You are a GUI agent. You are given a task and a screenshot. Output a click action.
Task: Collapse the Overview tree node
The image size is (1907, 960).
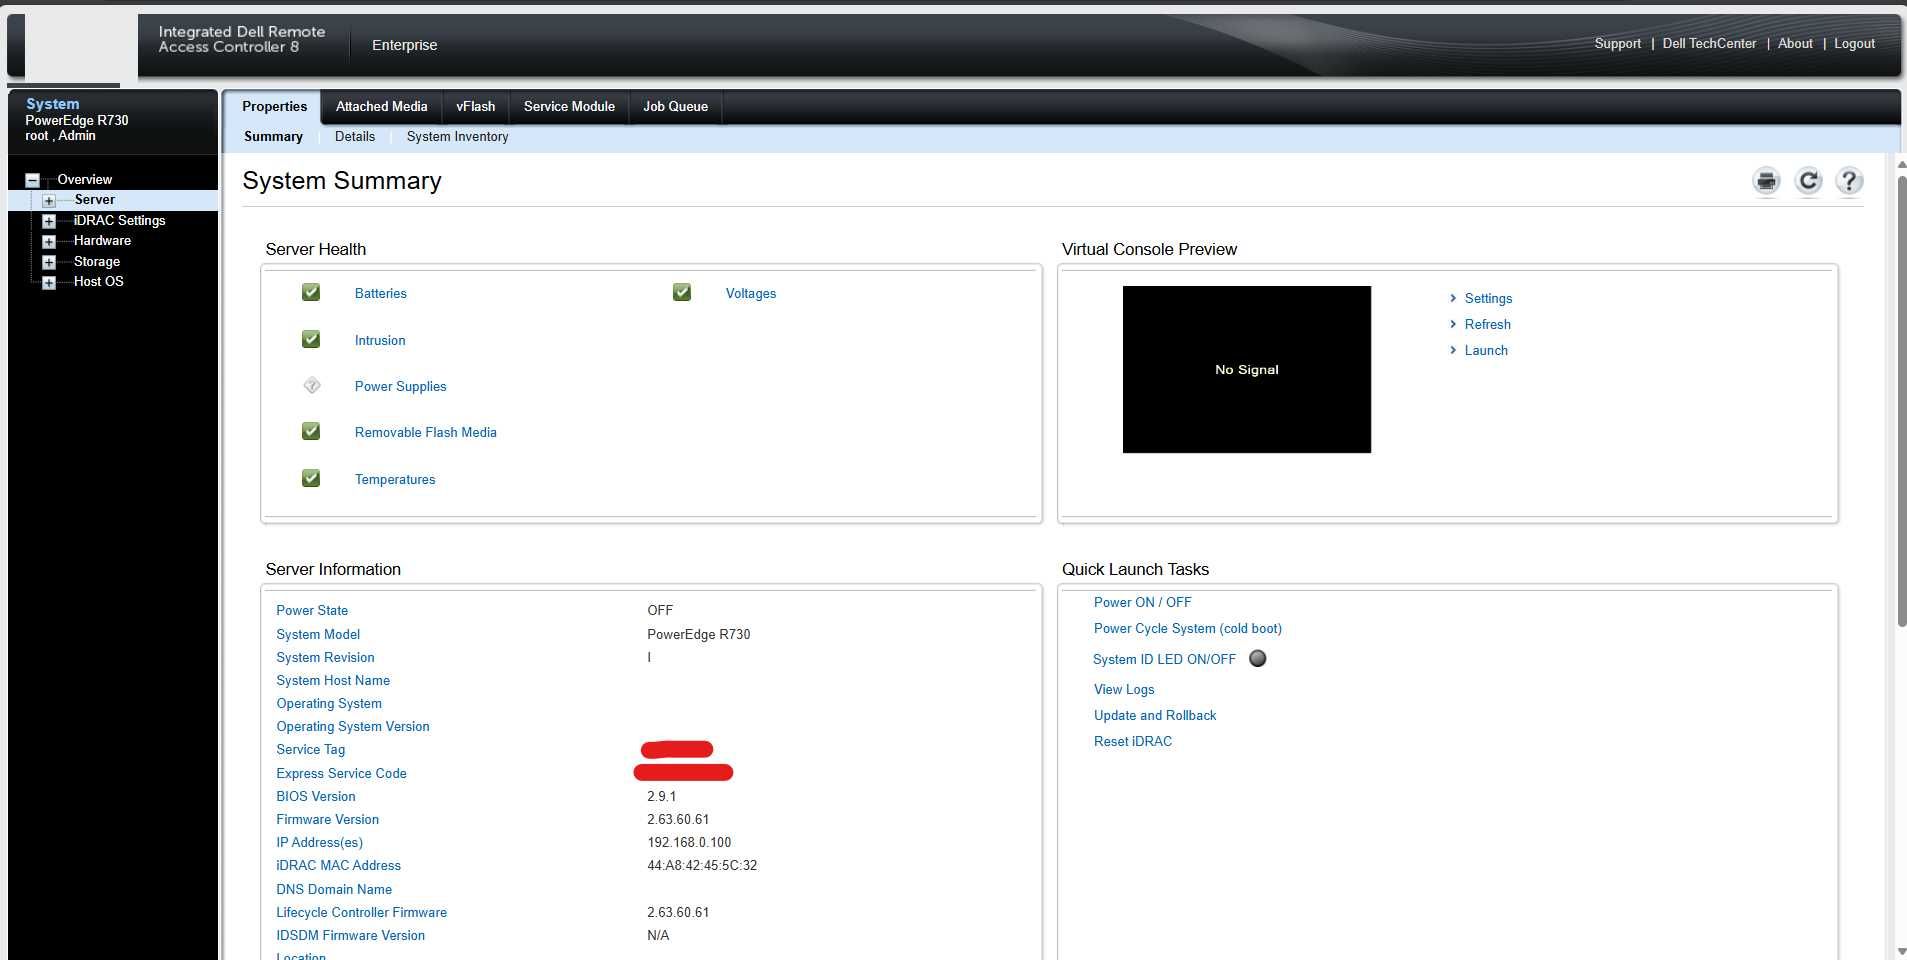(x=32, y=180)
